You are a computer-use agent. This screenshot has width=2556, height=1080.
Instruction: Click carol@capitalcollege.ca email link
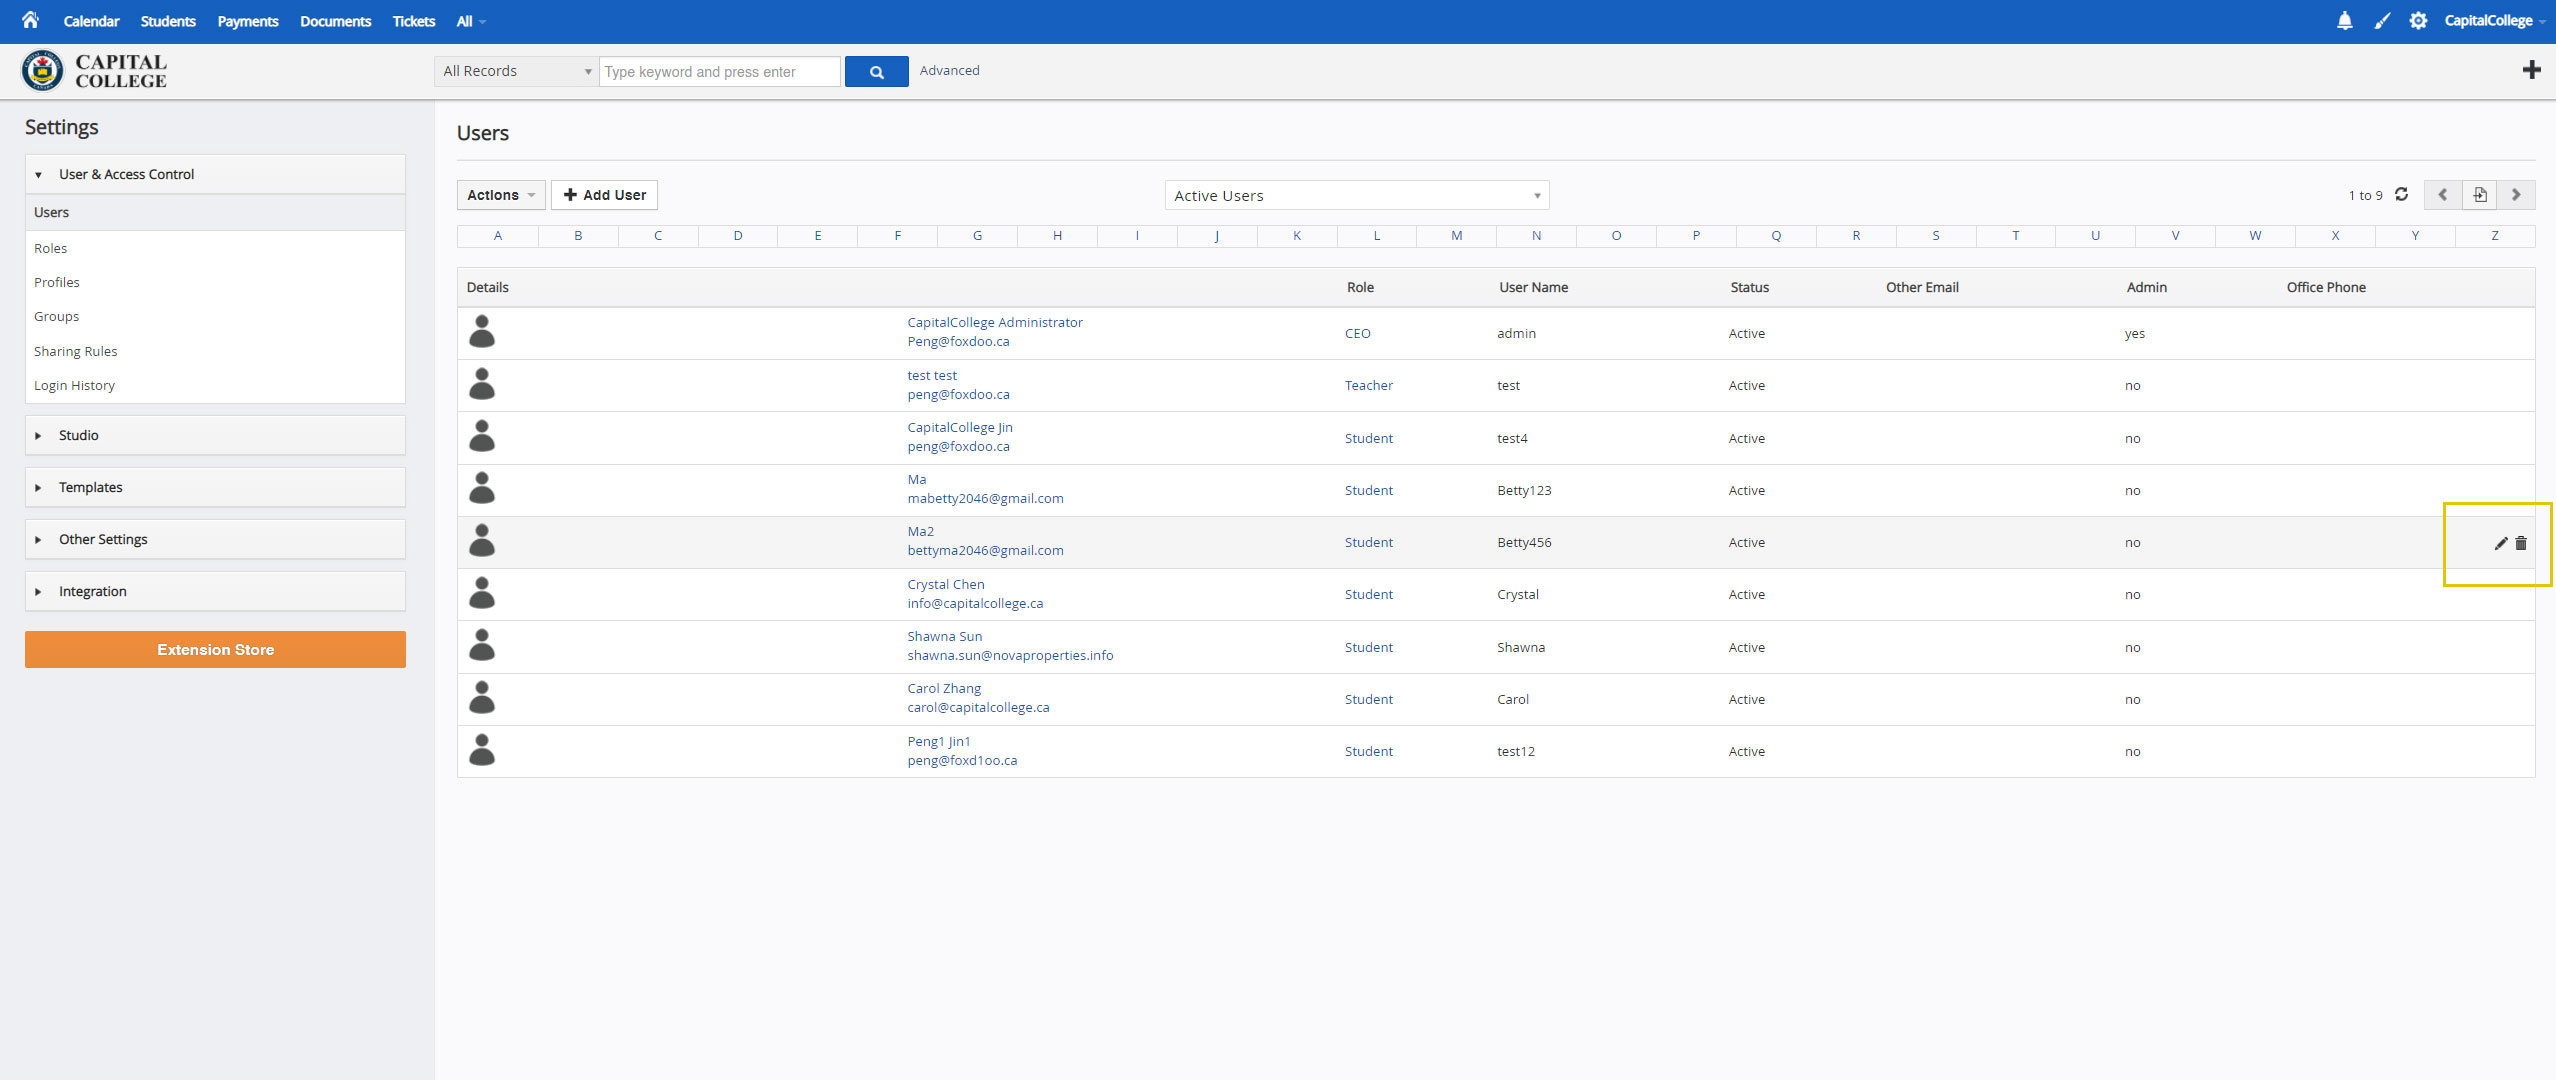point(978,707)
